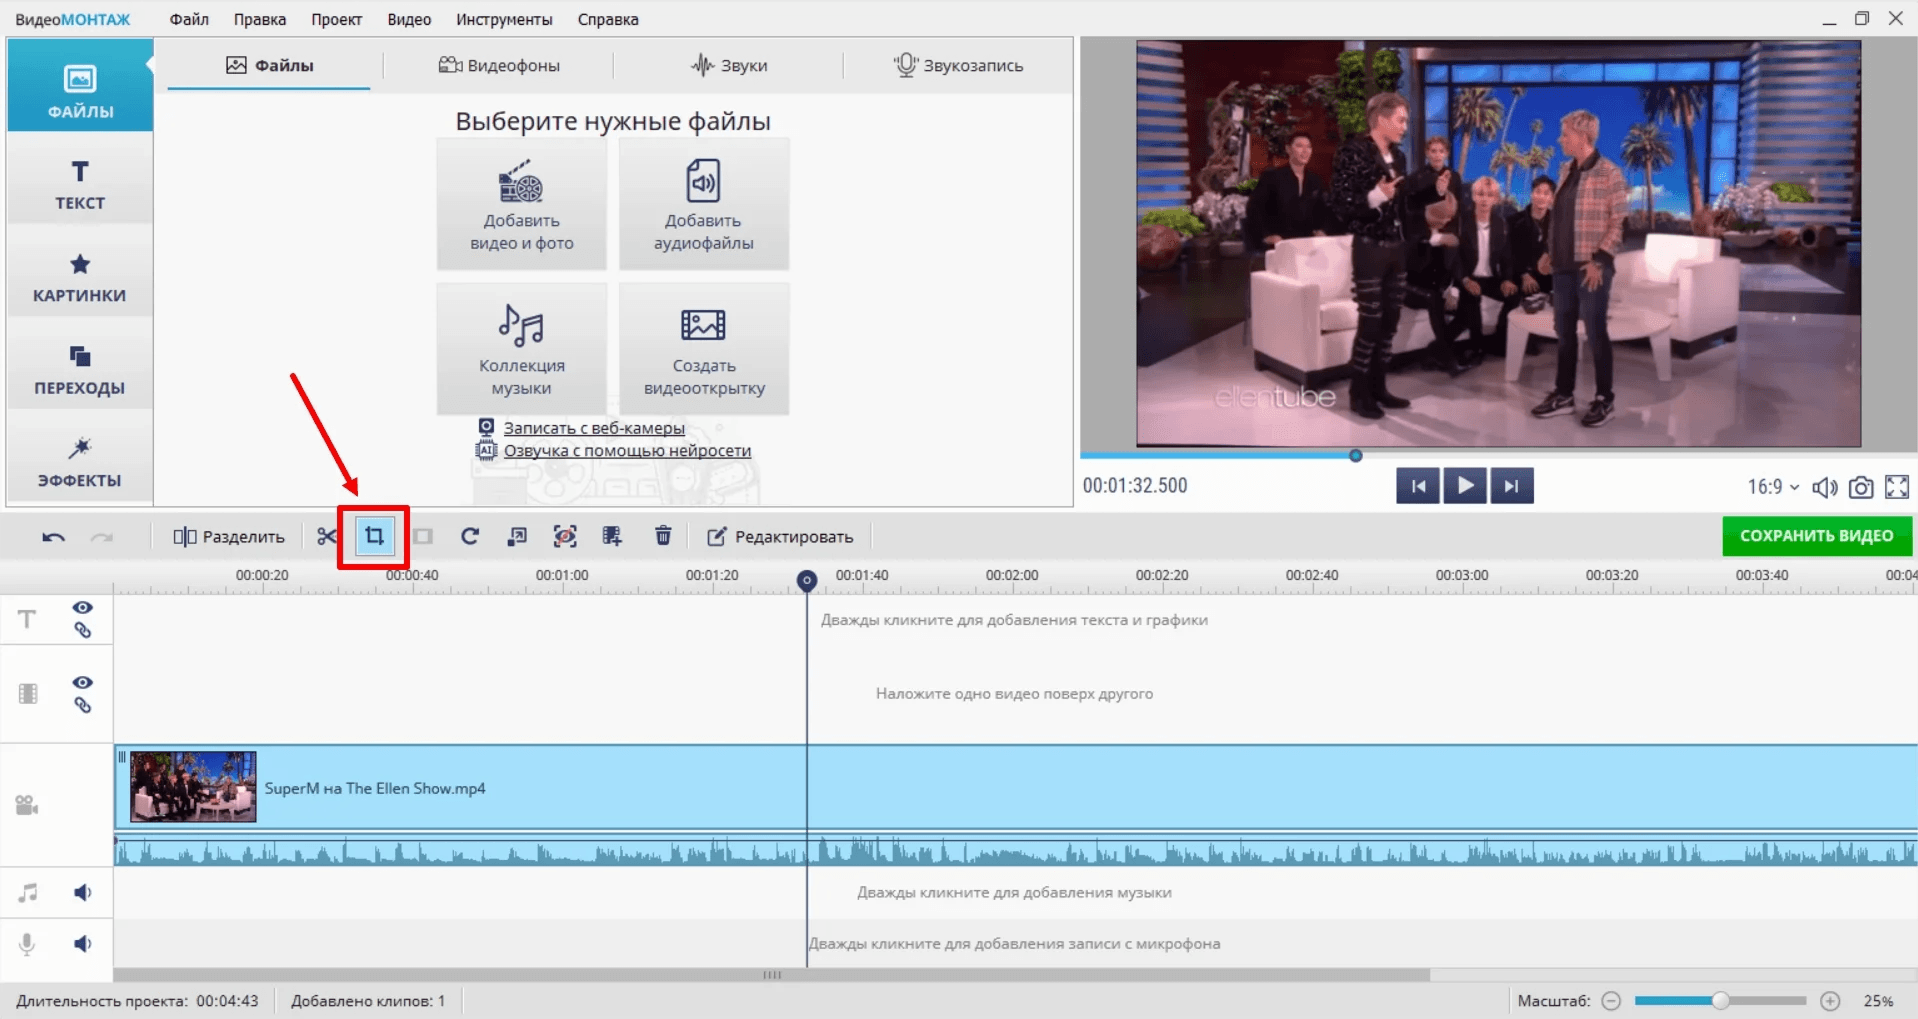Click the Записать с веб-камеры link
The height and width of the screenshot is (1019, 1918).
[x=593, y=428]
